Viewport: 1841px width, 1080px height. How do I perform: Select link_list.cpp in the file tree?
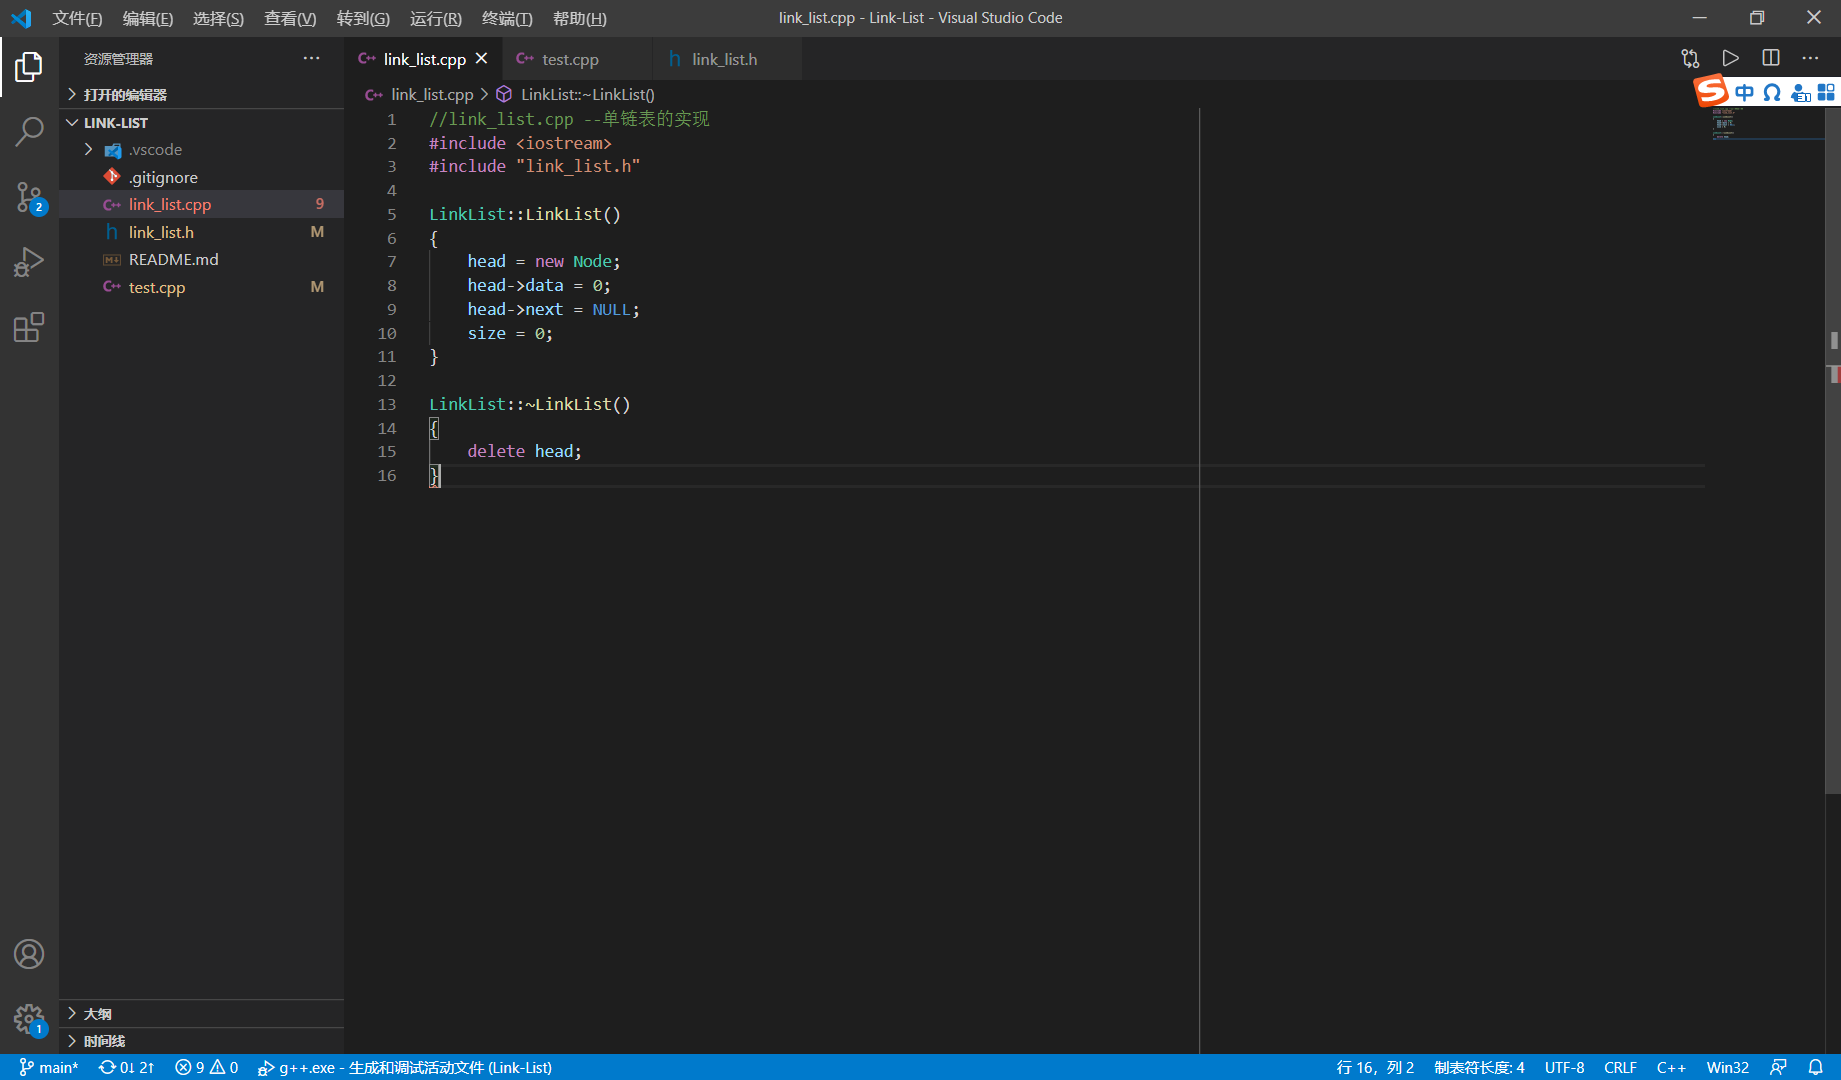click(x=201, y=204)
